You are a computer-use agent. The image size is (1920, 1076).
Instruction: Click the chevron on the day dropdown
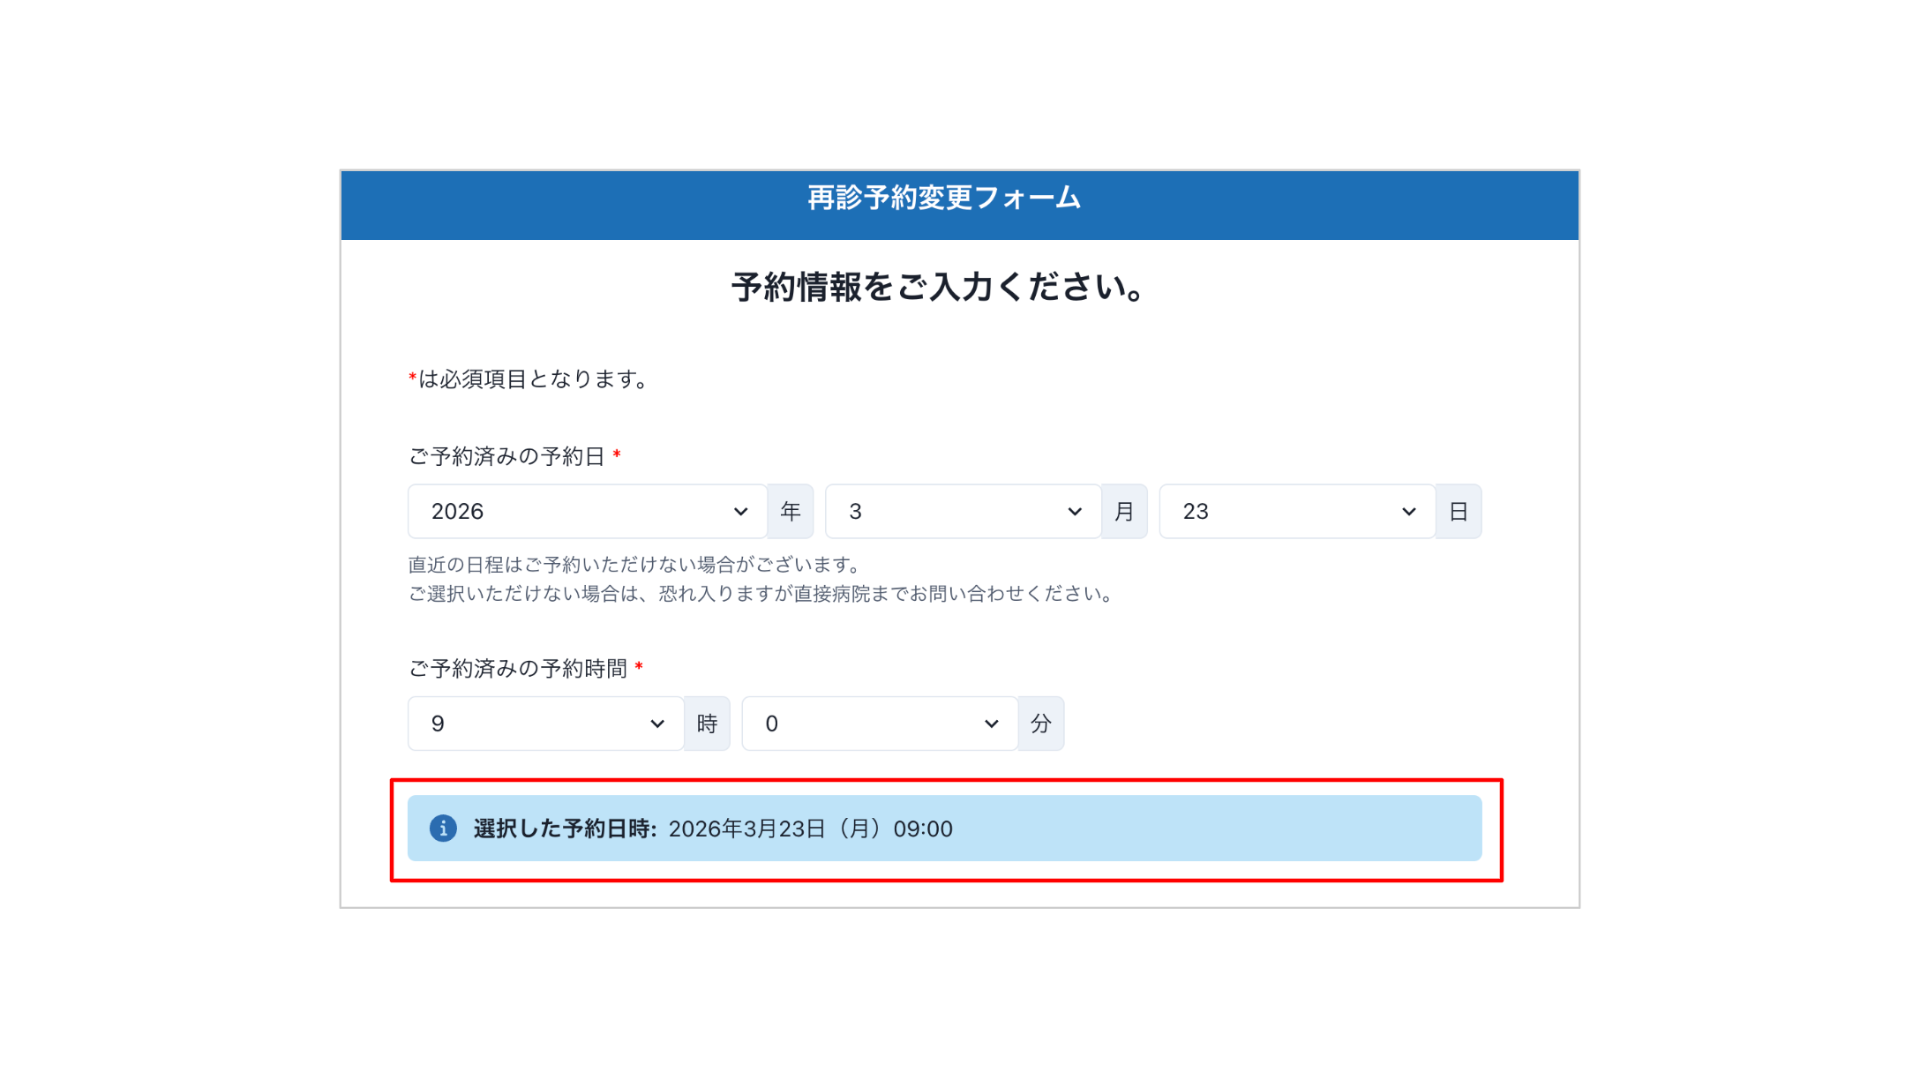click(1409, 511)
